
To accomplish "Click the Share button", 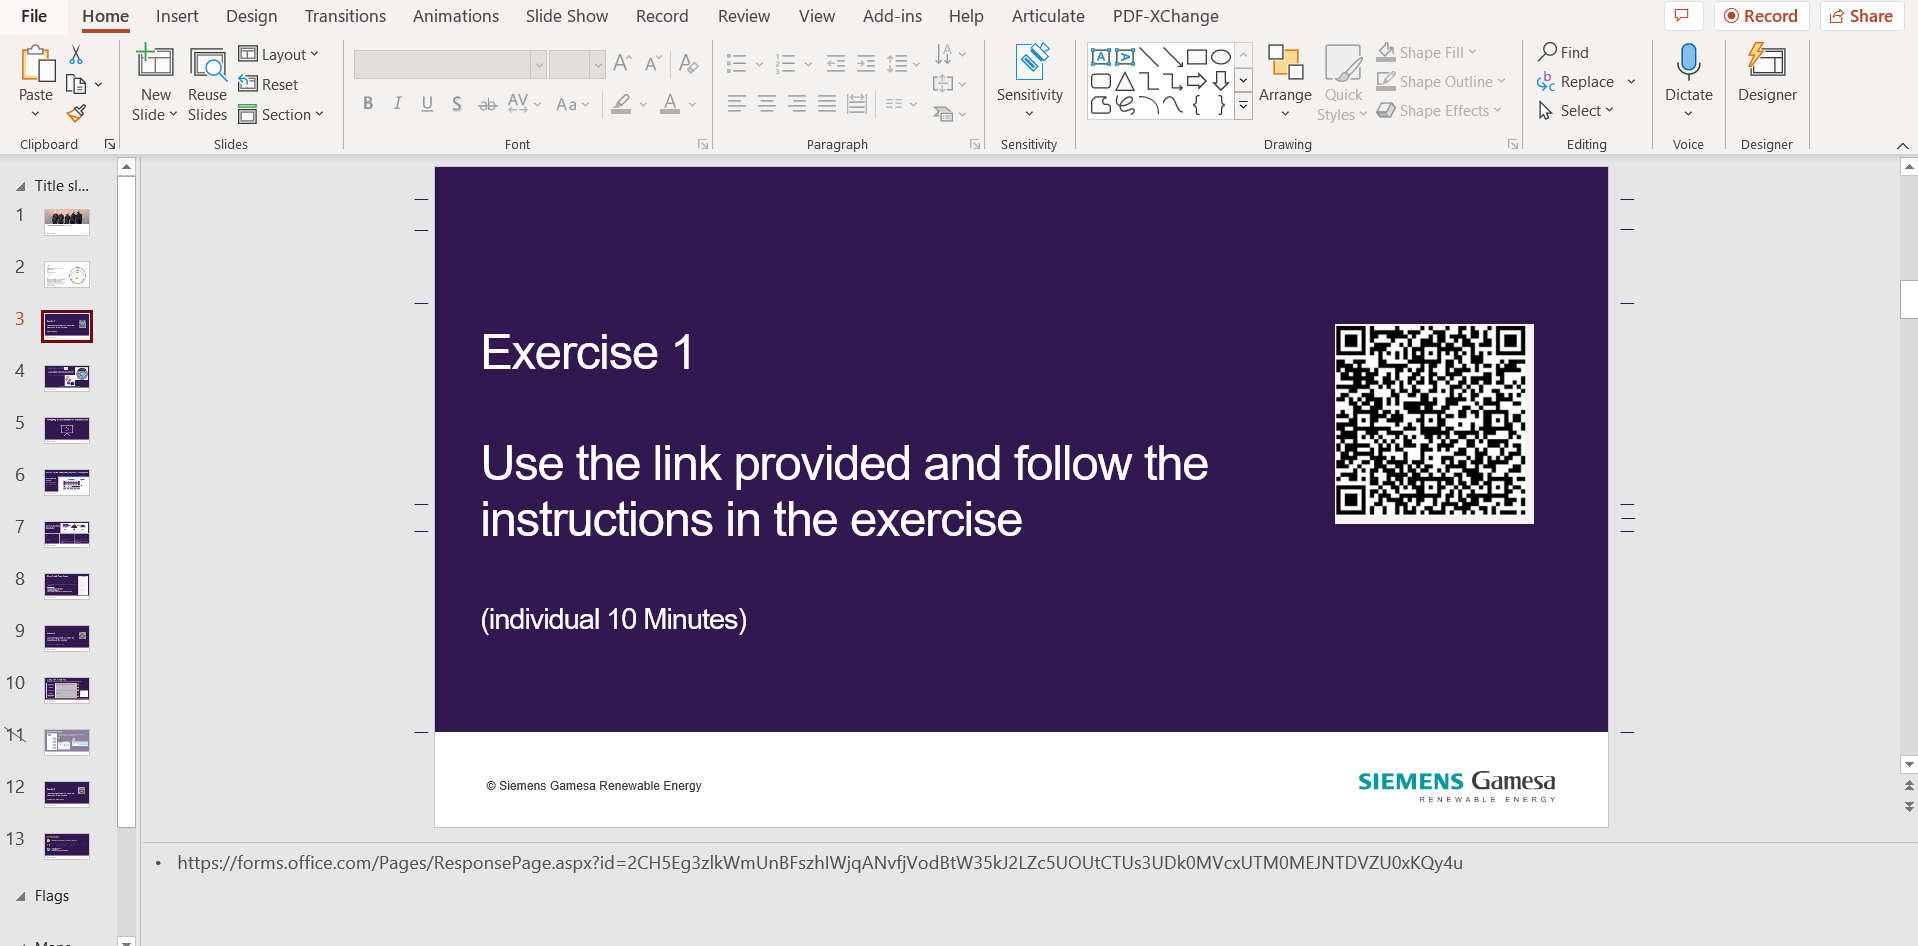I will point(1862,16).
